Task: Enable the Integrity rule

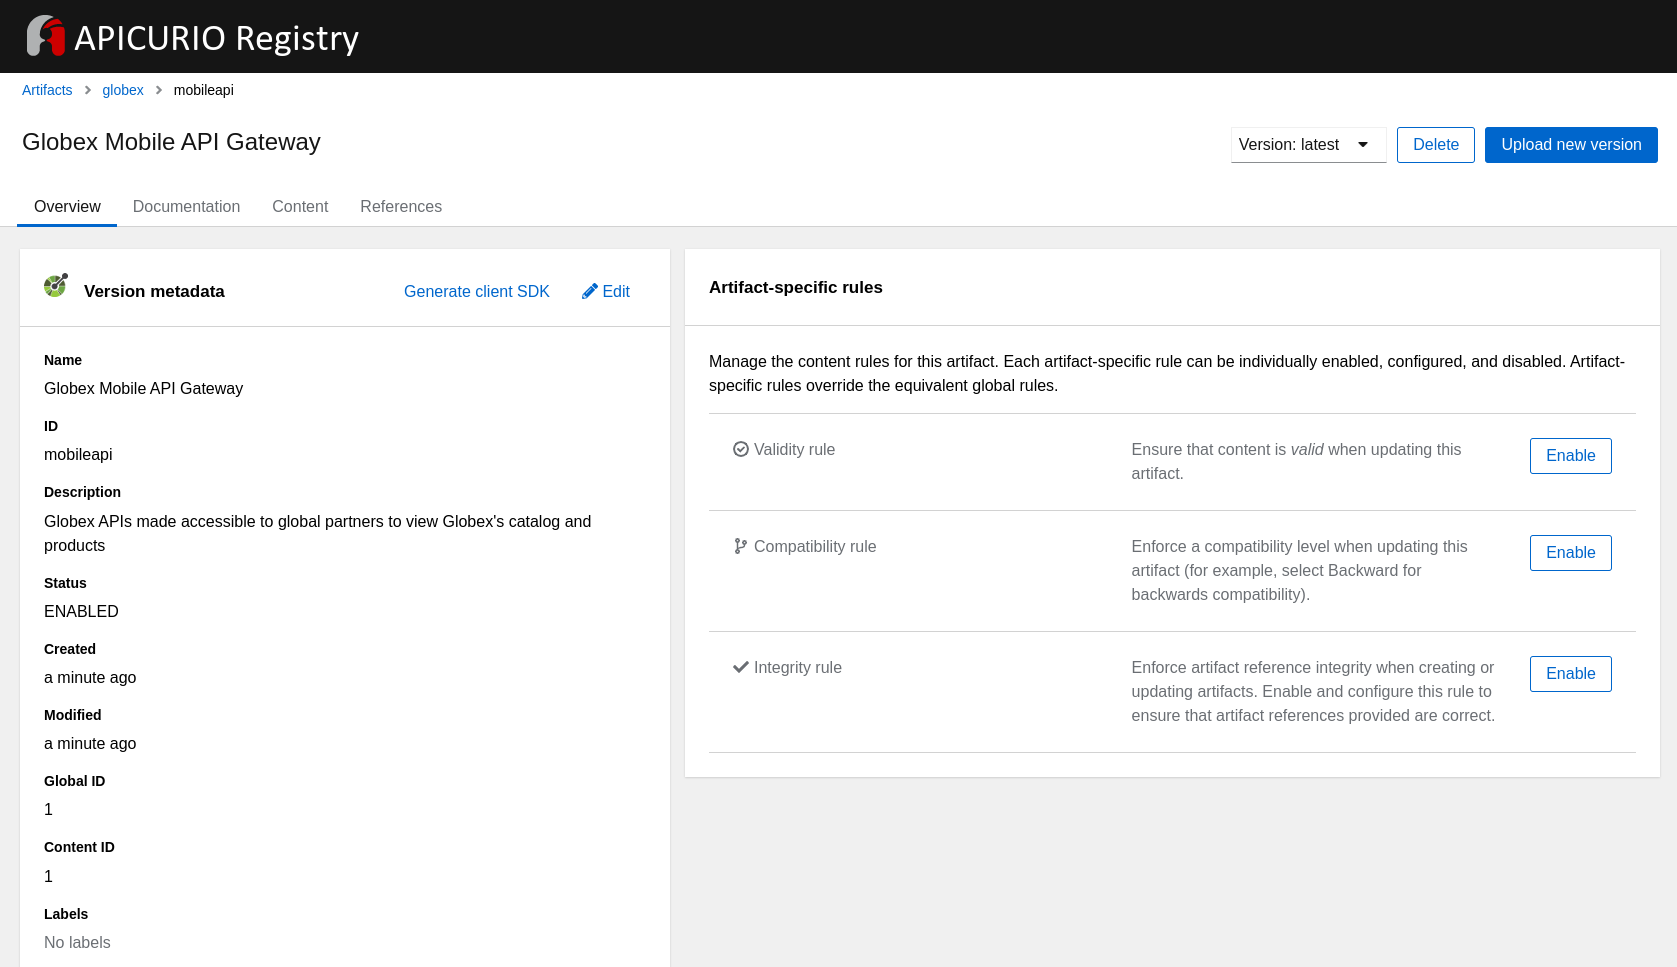Action: pos(1570,674)
